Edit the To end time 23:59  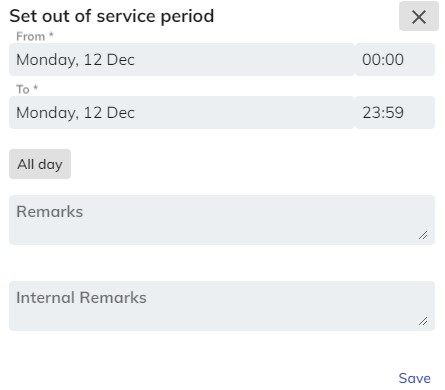coord(395,112)
